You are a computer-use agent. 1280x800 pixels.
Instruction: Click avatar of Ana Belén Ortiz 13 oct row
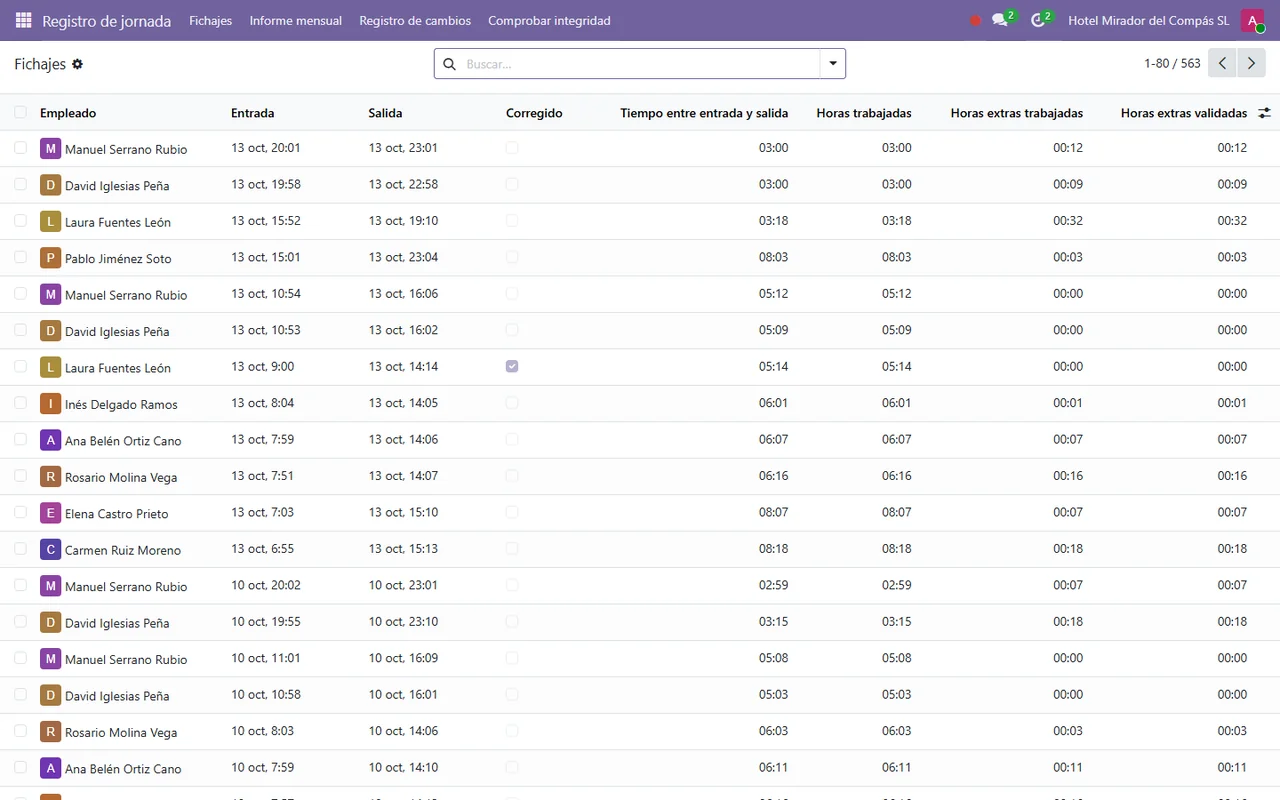pyautogui.click(x=50, y=440)
